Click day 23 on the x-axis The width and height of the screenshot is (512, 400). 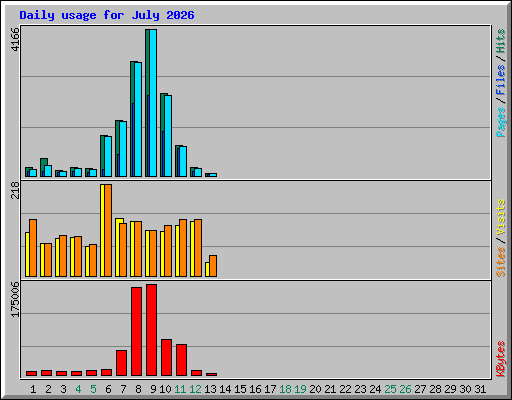coord(360,389)
